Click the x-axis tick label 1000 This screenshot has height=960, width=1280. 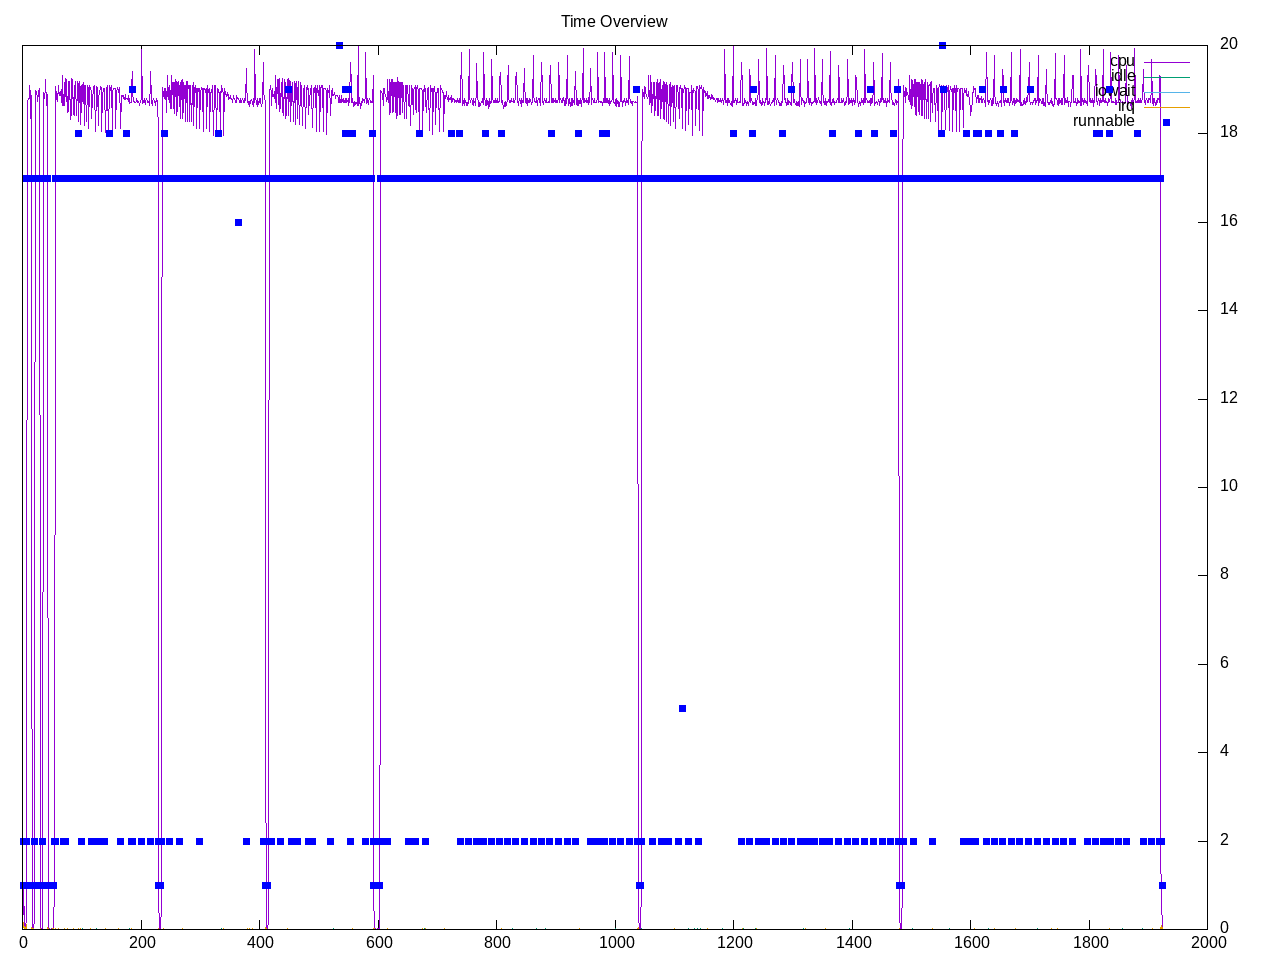point(615,942)
